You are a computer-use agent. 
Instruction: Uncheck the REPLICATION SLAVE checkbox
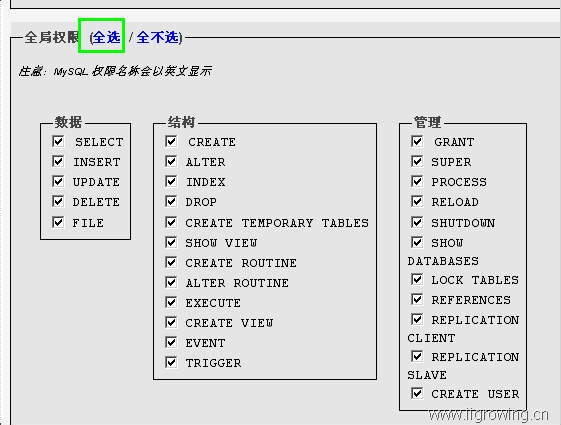(417, 356)
